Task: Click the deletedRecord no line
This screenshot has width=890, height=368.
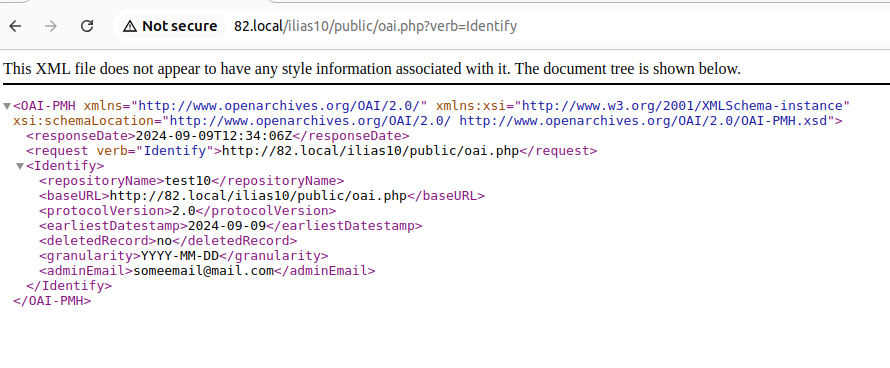Action: (168, 241)
